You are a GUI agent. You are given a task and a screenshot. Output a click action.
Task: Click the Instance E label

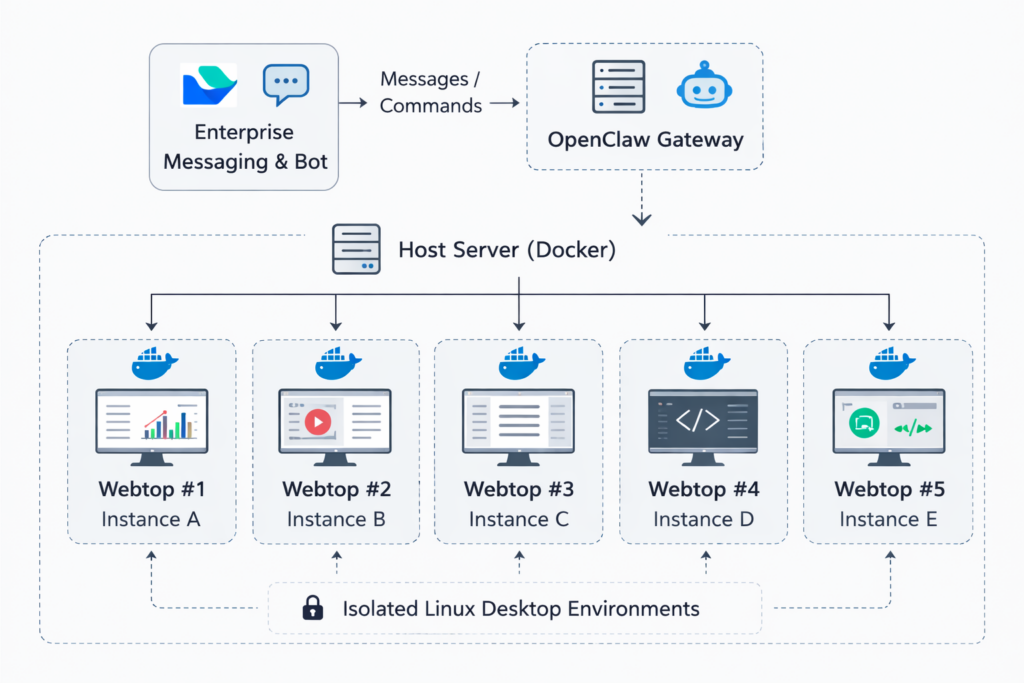click(888, 519)
